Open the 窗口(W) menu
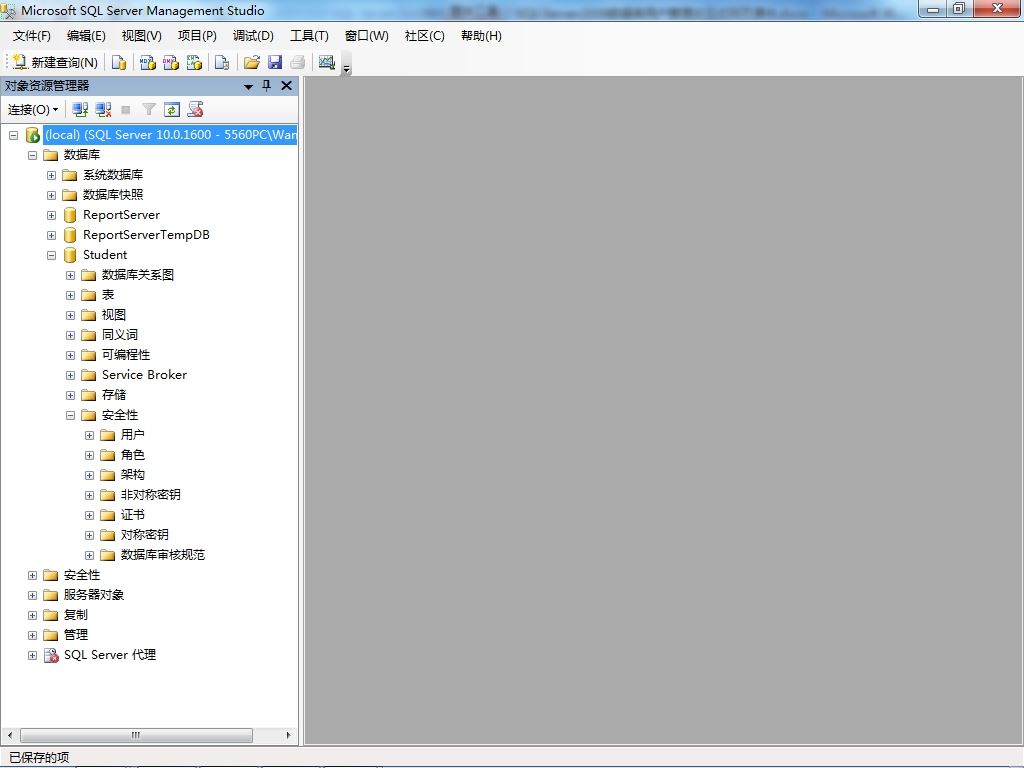Viewport: 1024px width, 768px height. pos(366,36)
